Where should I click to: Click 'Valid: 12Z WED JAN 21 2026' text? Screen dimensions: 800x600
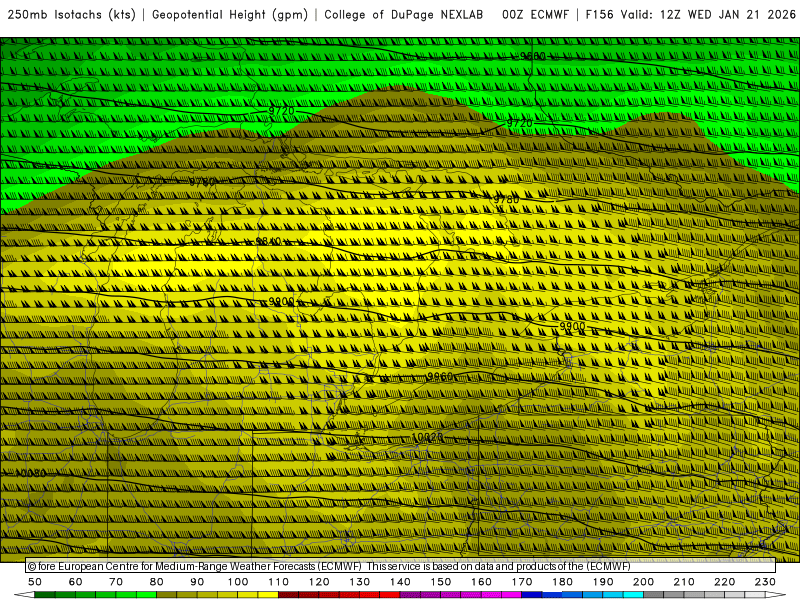pos(708,15)
